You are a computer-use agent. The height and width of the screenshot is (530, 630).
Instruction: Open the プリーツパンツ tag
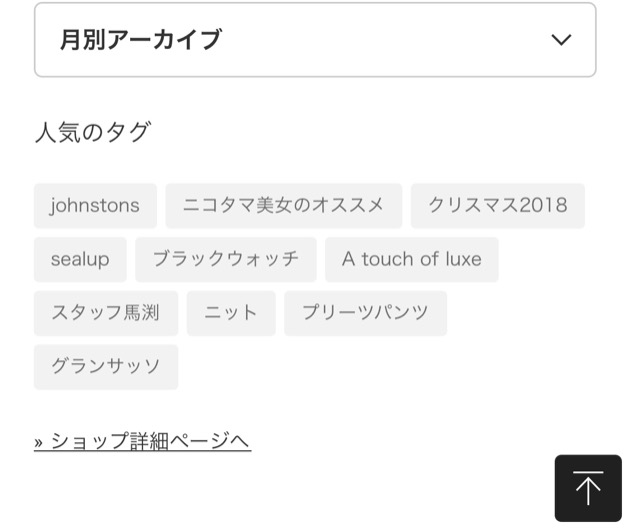click(366, 313)
